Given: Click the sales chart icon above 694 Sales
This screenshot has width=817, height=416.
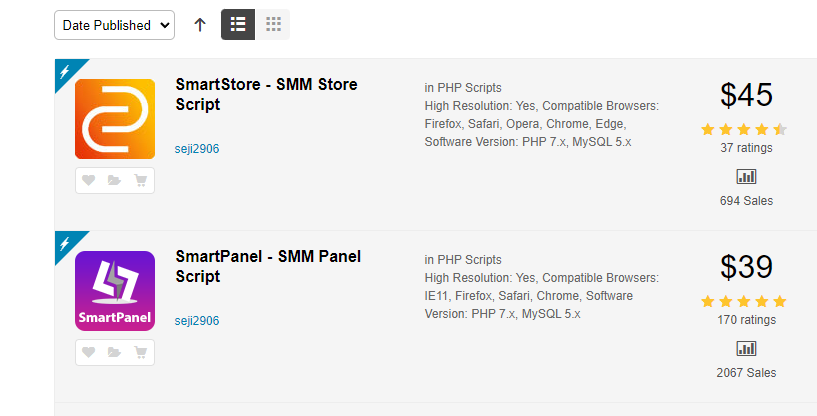Looking at the screenshot, I should pyautogui.click(x=746, y=177).
